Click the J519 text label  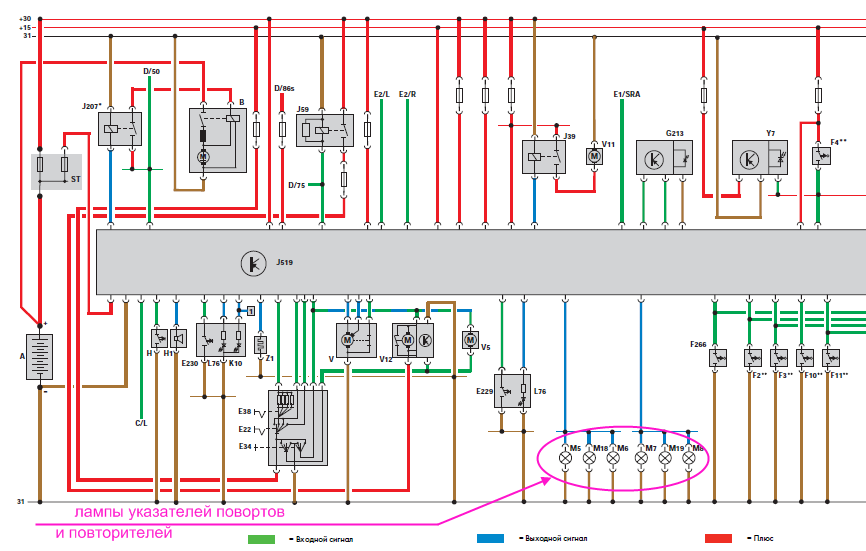[285, 262]
